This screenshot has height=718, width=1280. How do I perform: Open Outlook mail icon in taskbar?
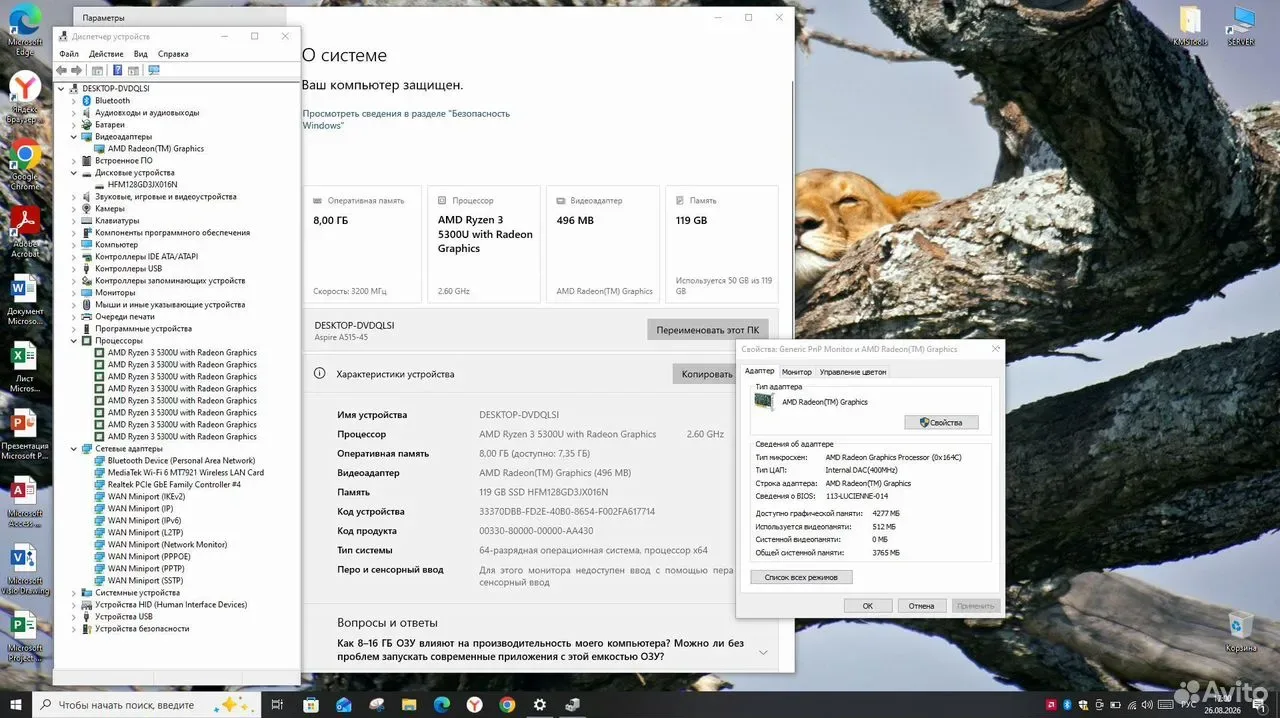click(344, 704)
